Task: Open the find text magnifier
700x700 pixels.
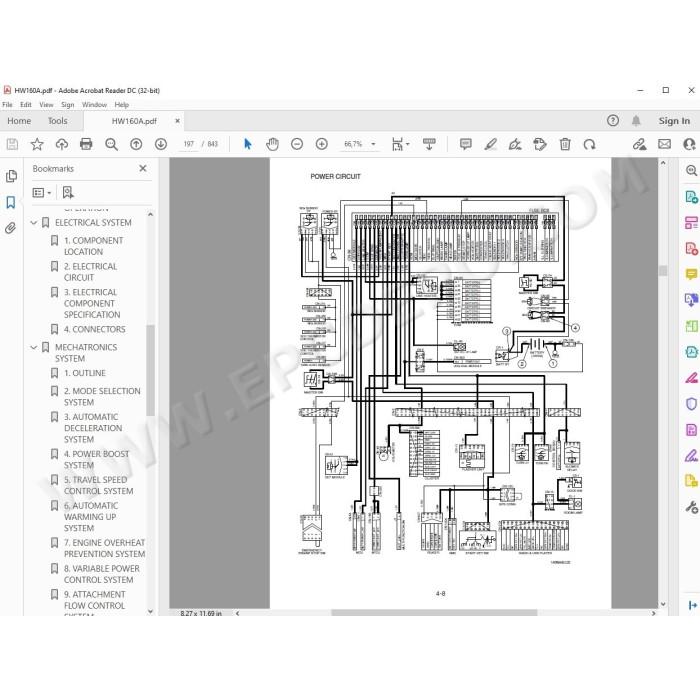Action: pos(111,144)
